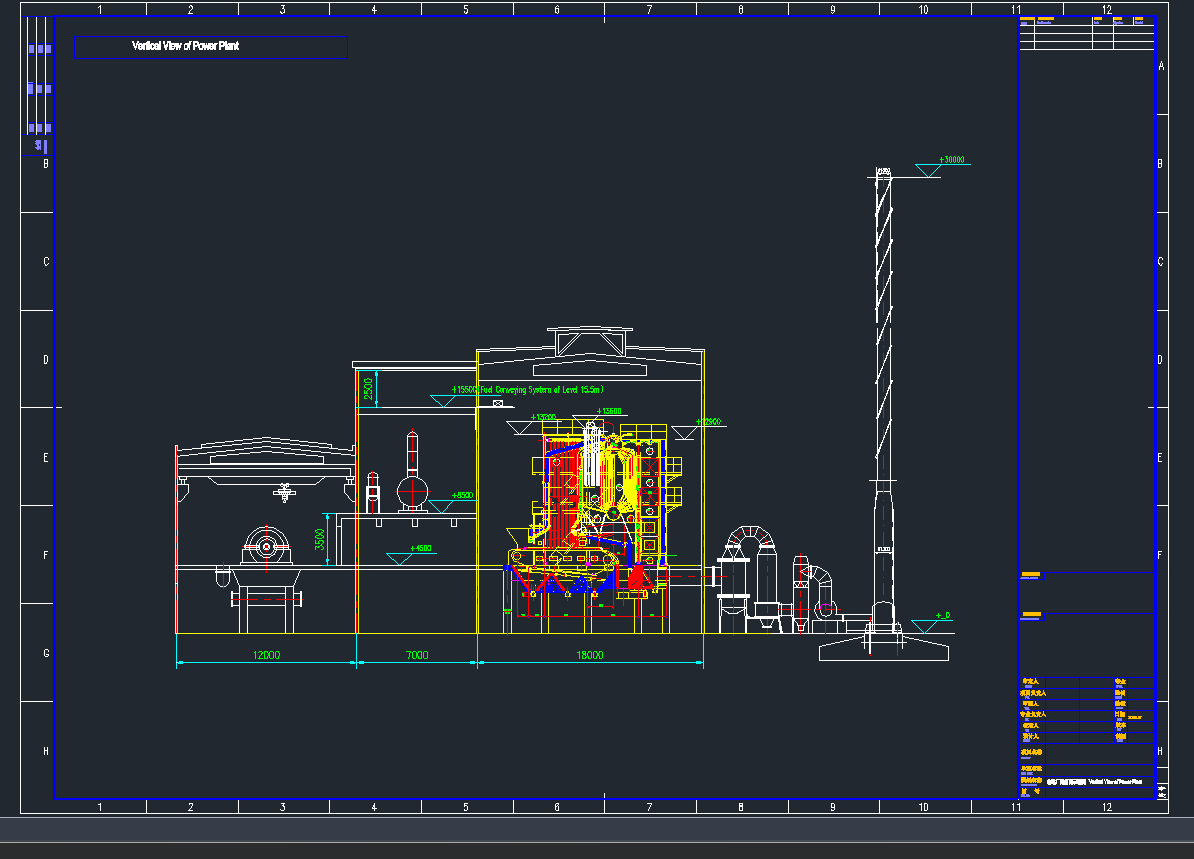1194x859 pixels.
Task: Select the vertical 2500 dimension text
Action: pos(369,389)
